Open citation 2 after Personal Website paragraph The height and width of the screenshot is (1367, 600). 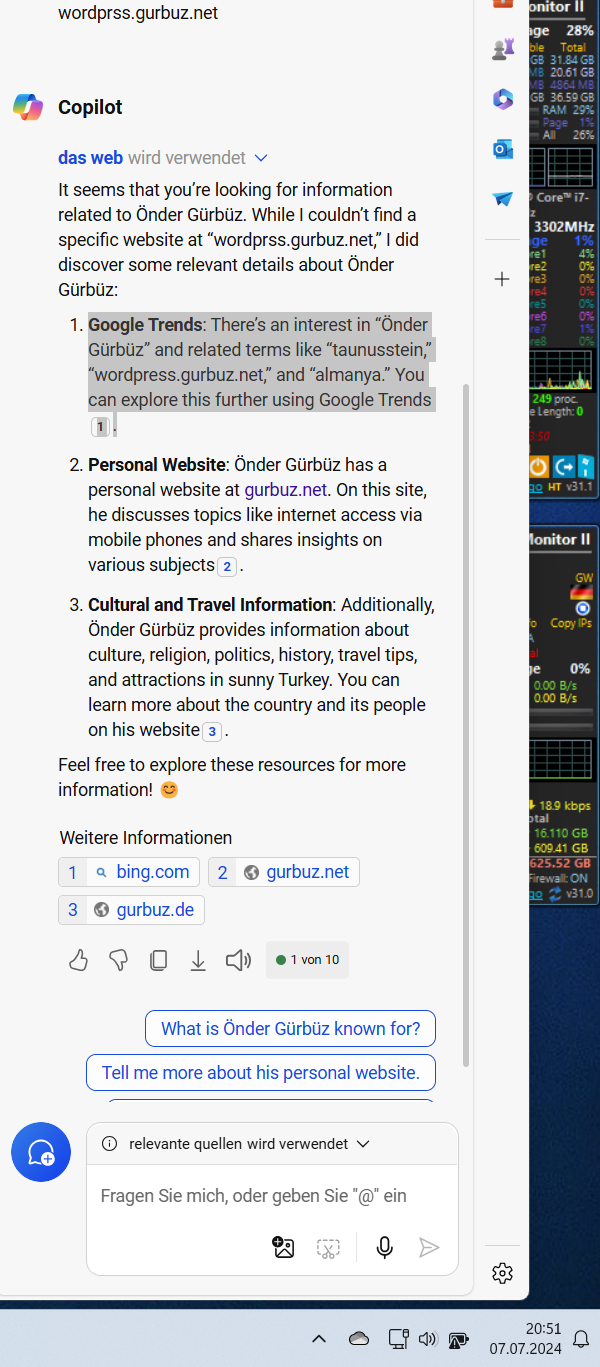click(227, 567)
